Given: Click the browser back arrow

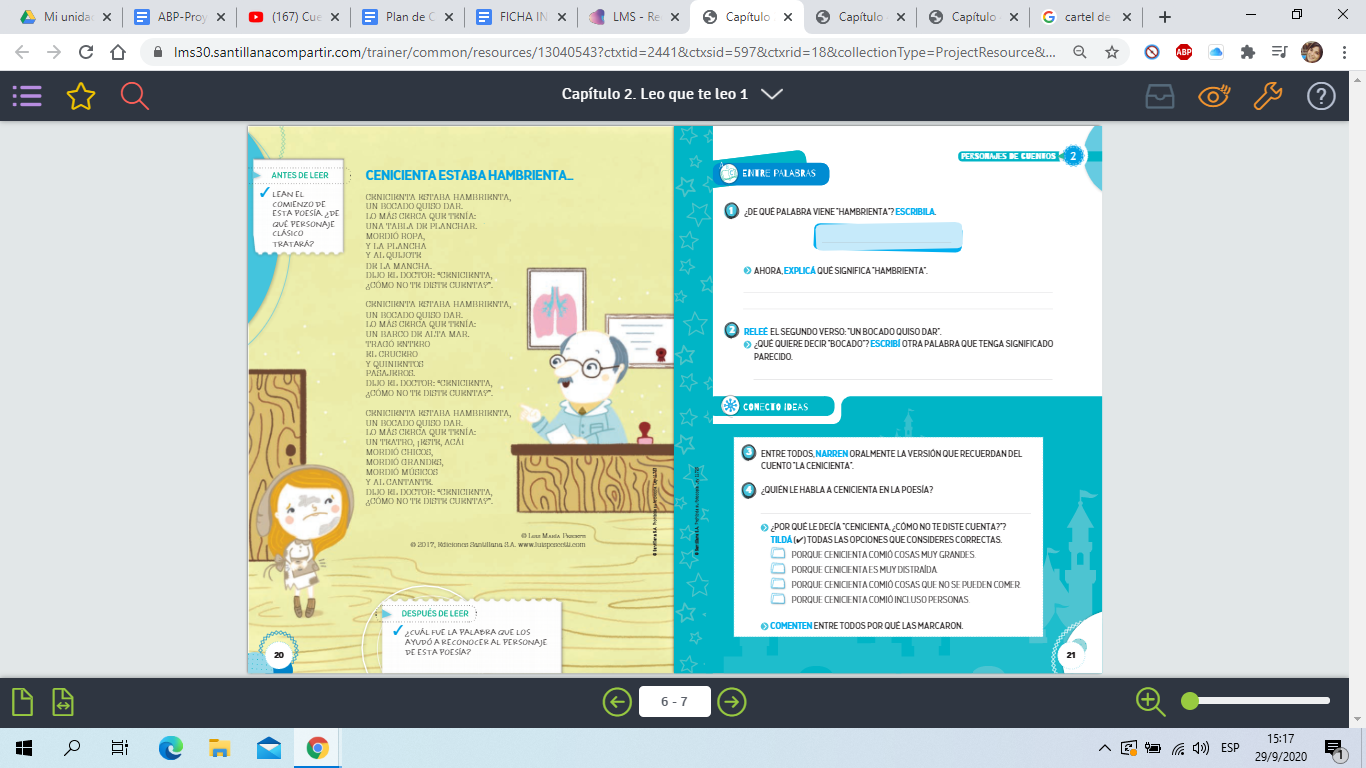Looking at the screenshot, I should [x=22, y=53].
